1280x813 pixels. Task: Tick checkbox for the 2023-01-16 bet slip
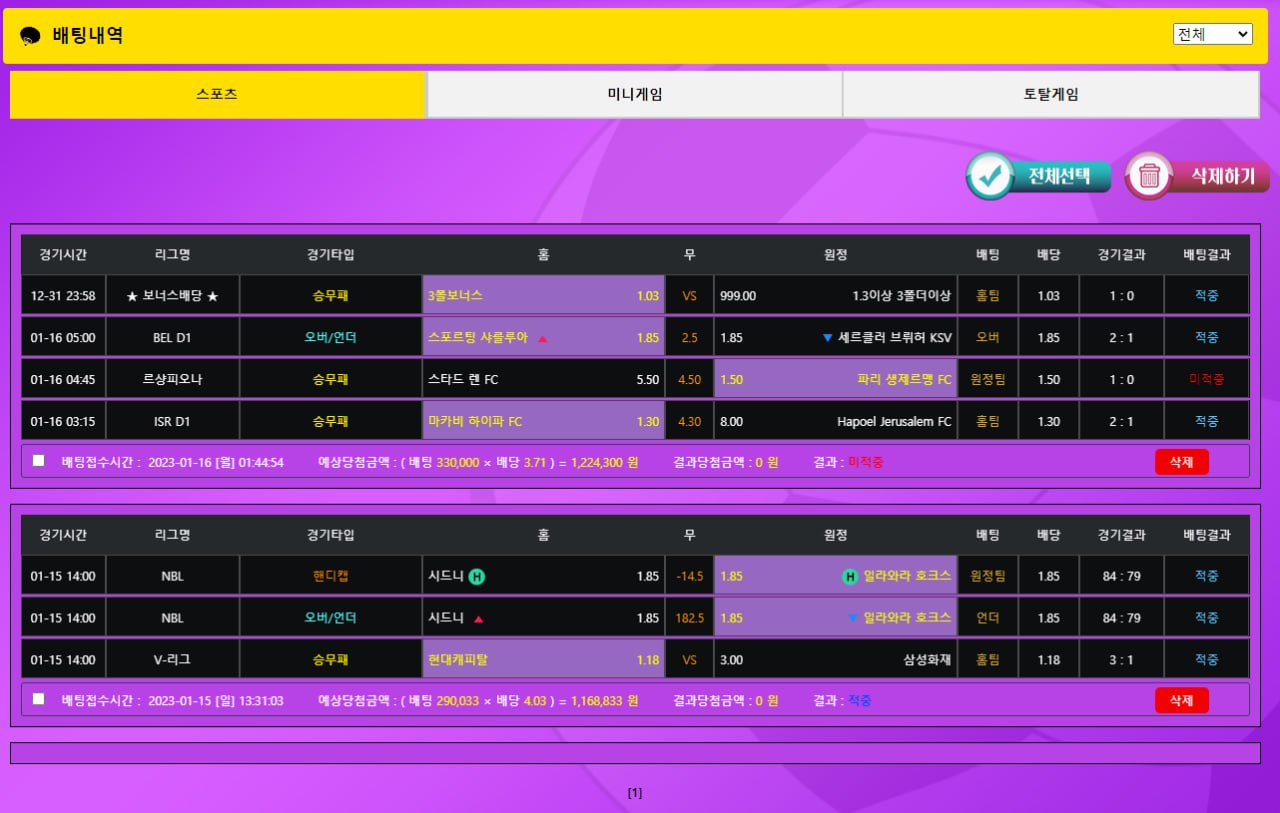[38, 461]
